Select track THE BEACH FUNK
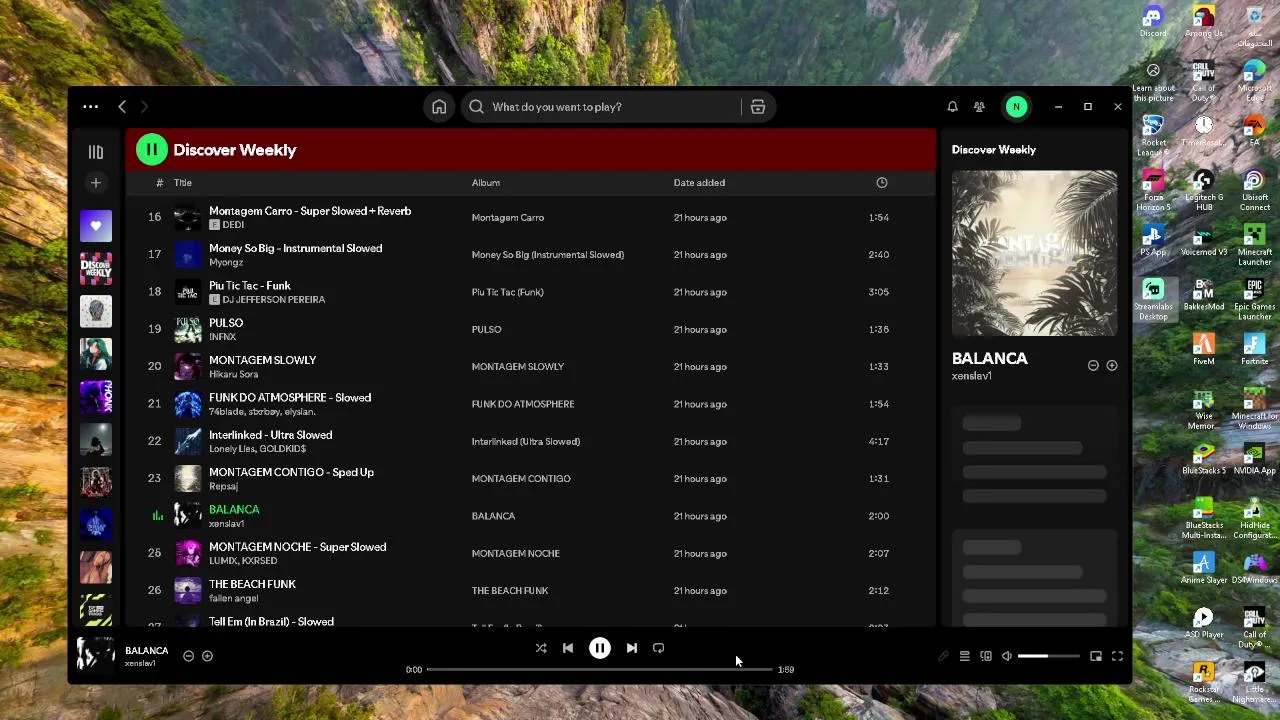The width and height of the screenshot is (1280, 720). point(252,584)
